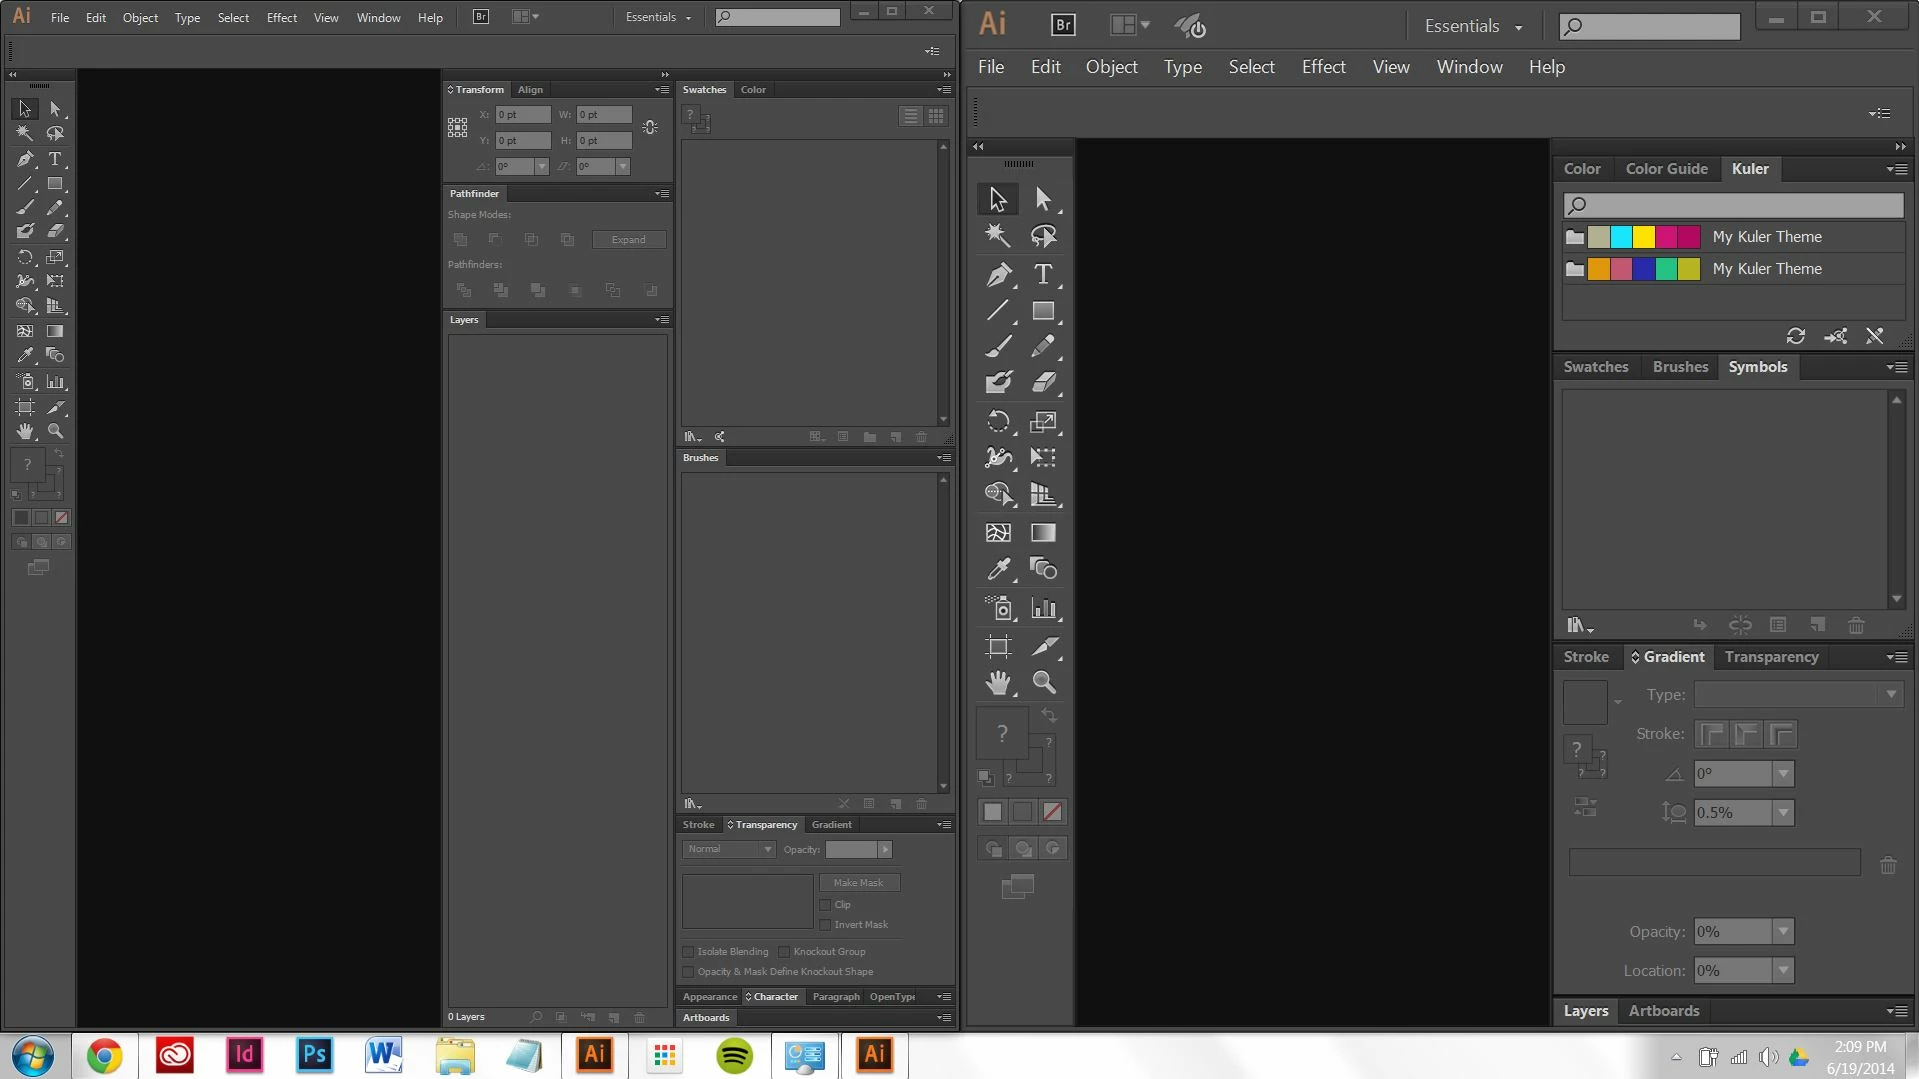1919x1079 pixels.
Task: Open Spotify from the Windows taskbar
Action: point(735,1055)
